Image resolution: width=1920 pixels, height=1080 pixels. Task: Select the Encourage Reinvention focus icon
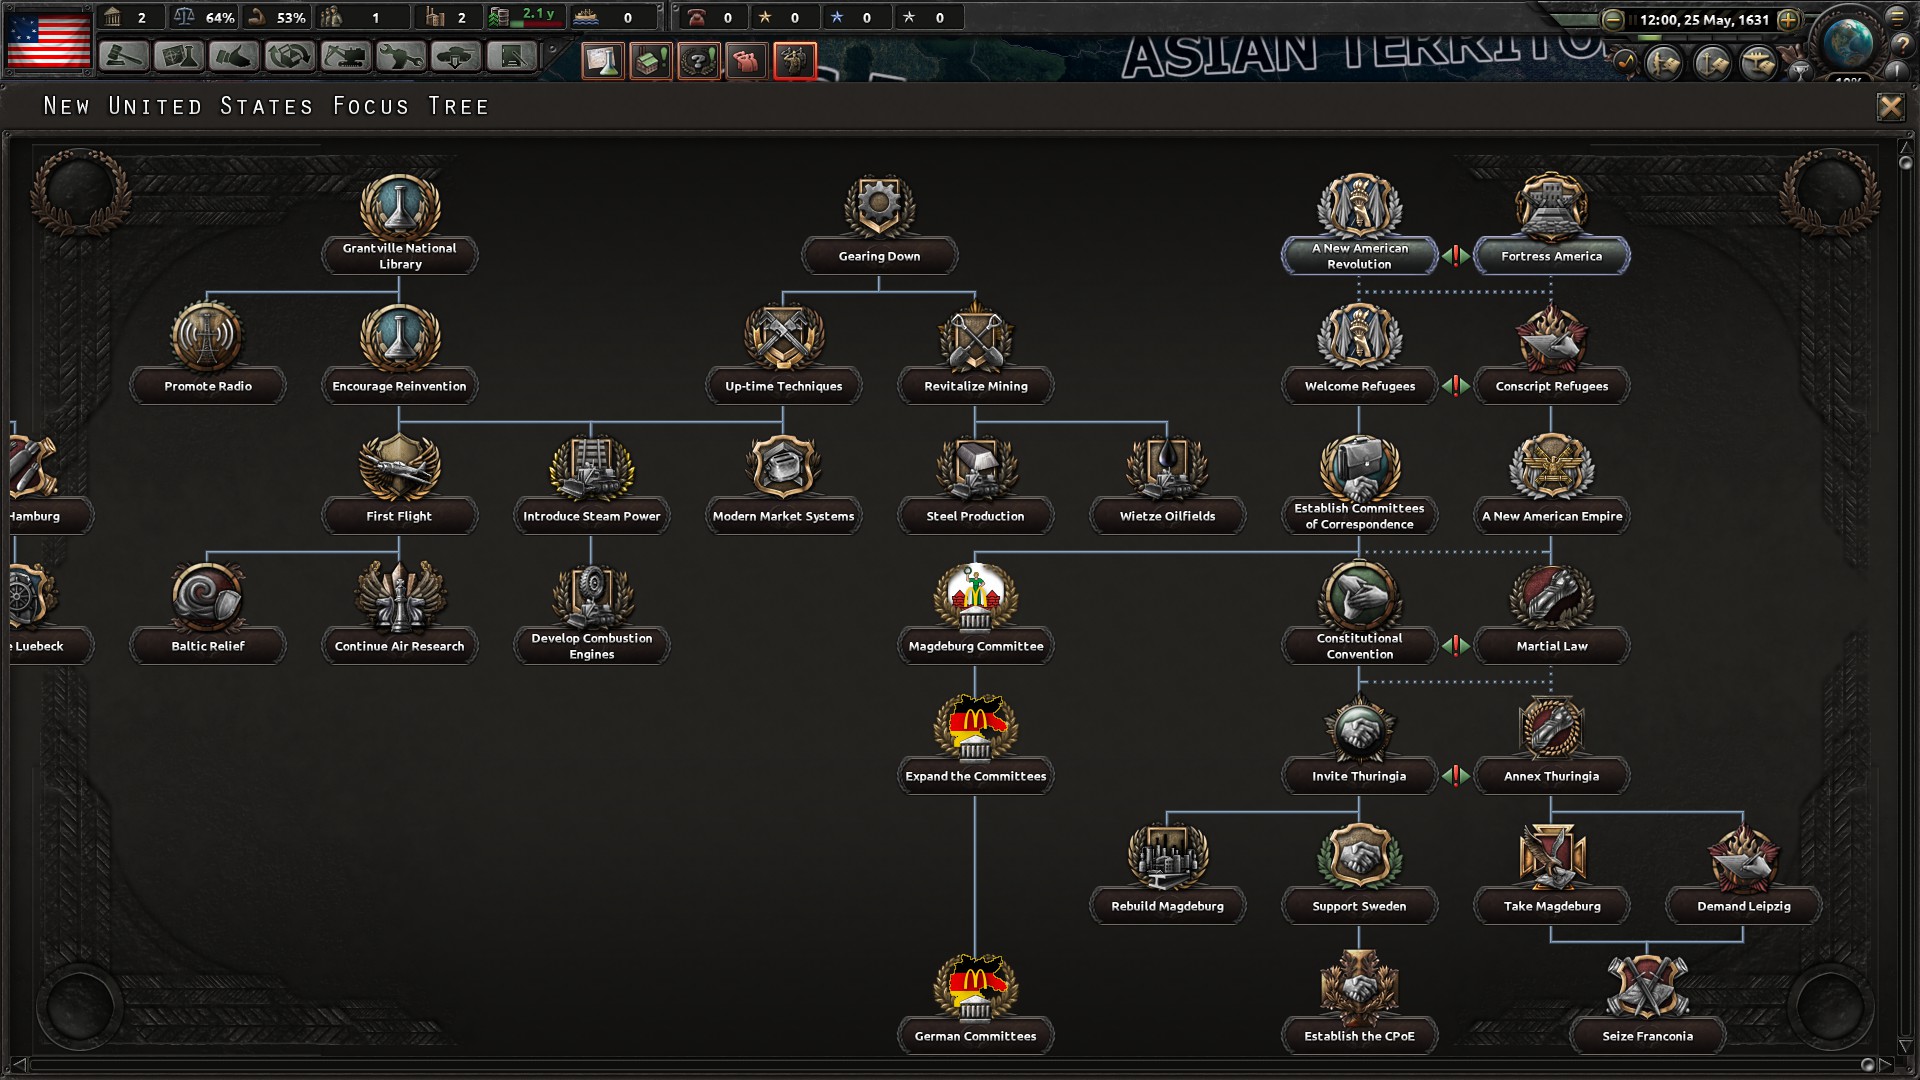pyautogui.click(x=400, y=337)
